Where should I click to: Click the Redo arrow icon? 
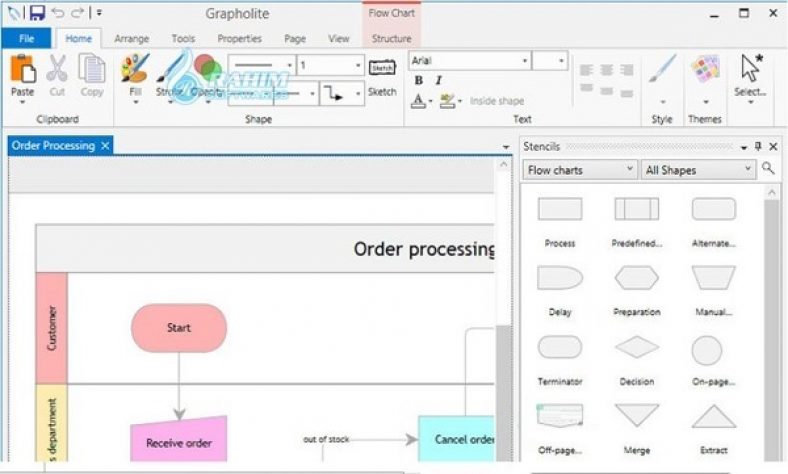[x=77, y=13]
